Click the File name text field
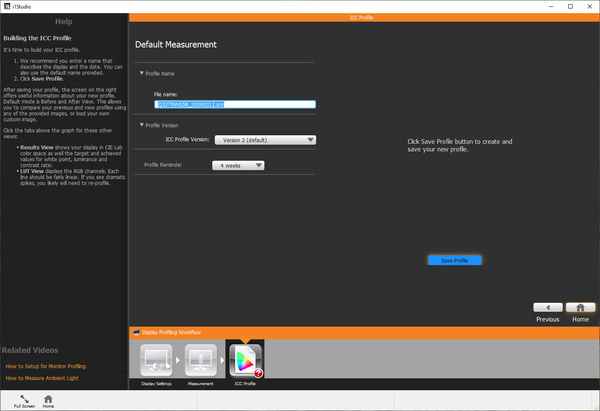 tap(234, 104)
